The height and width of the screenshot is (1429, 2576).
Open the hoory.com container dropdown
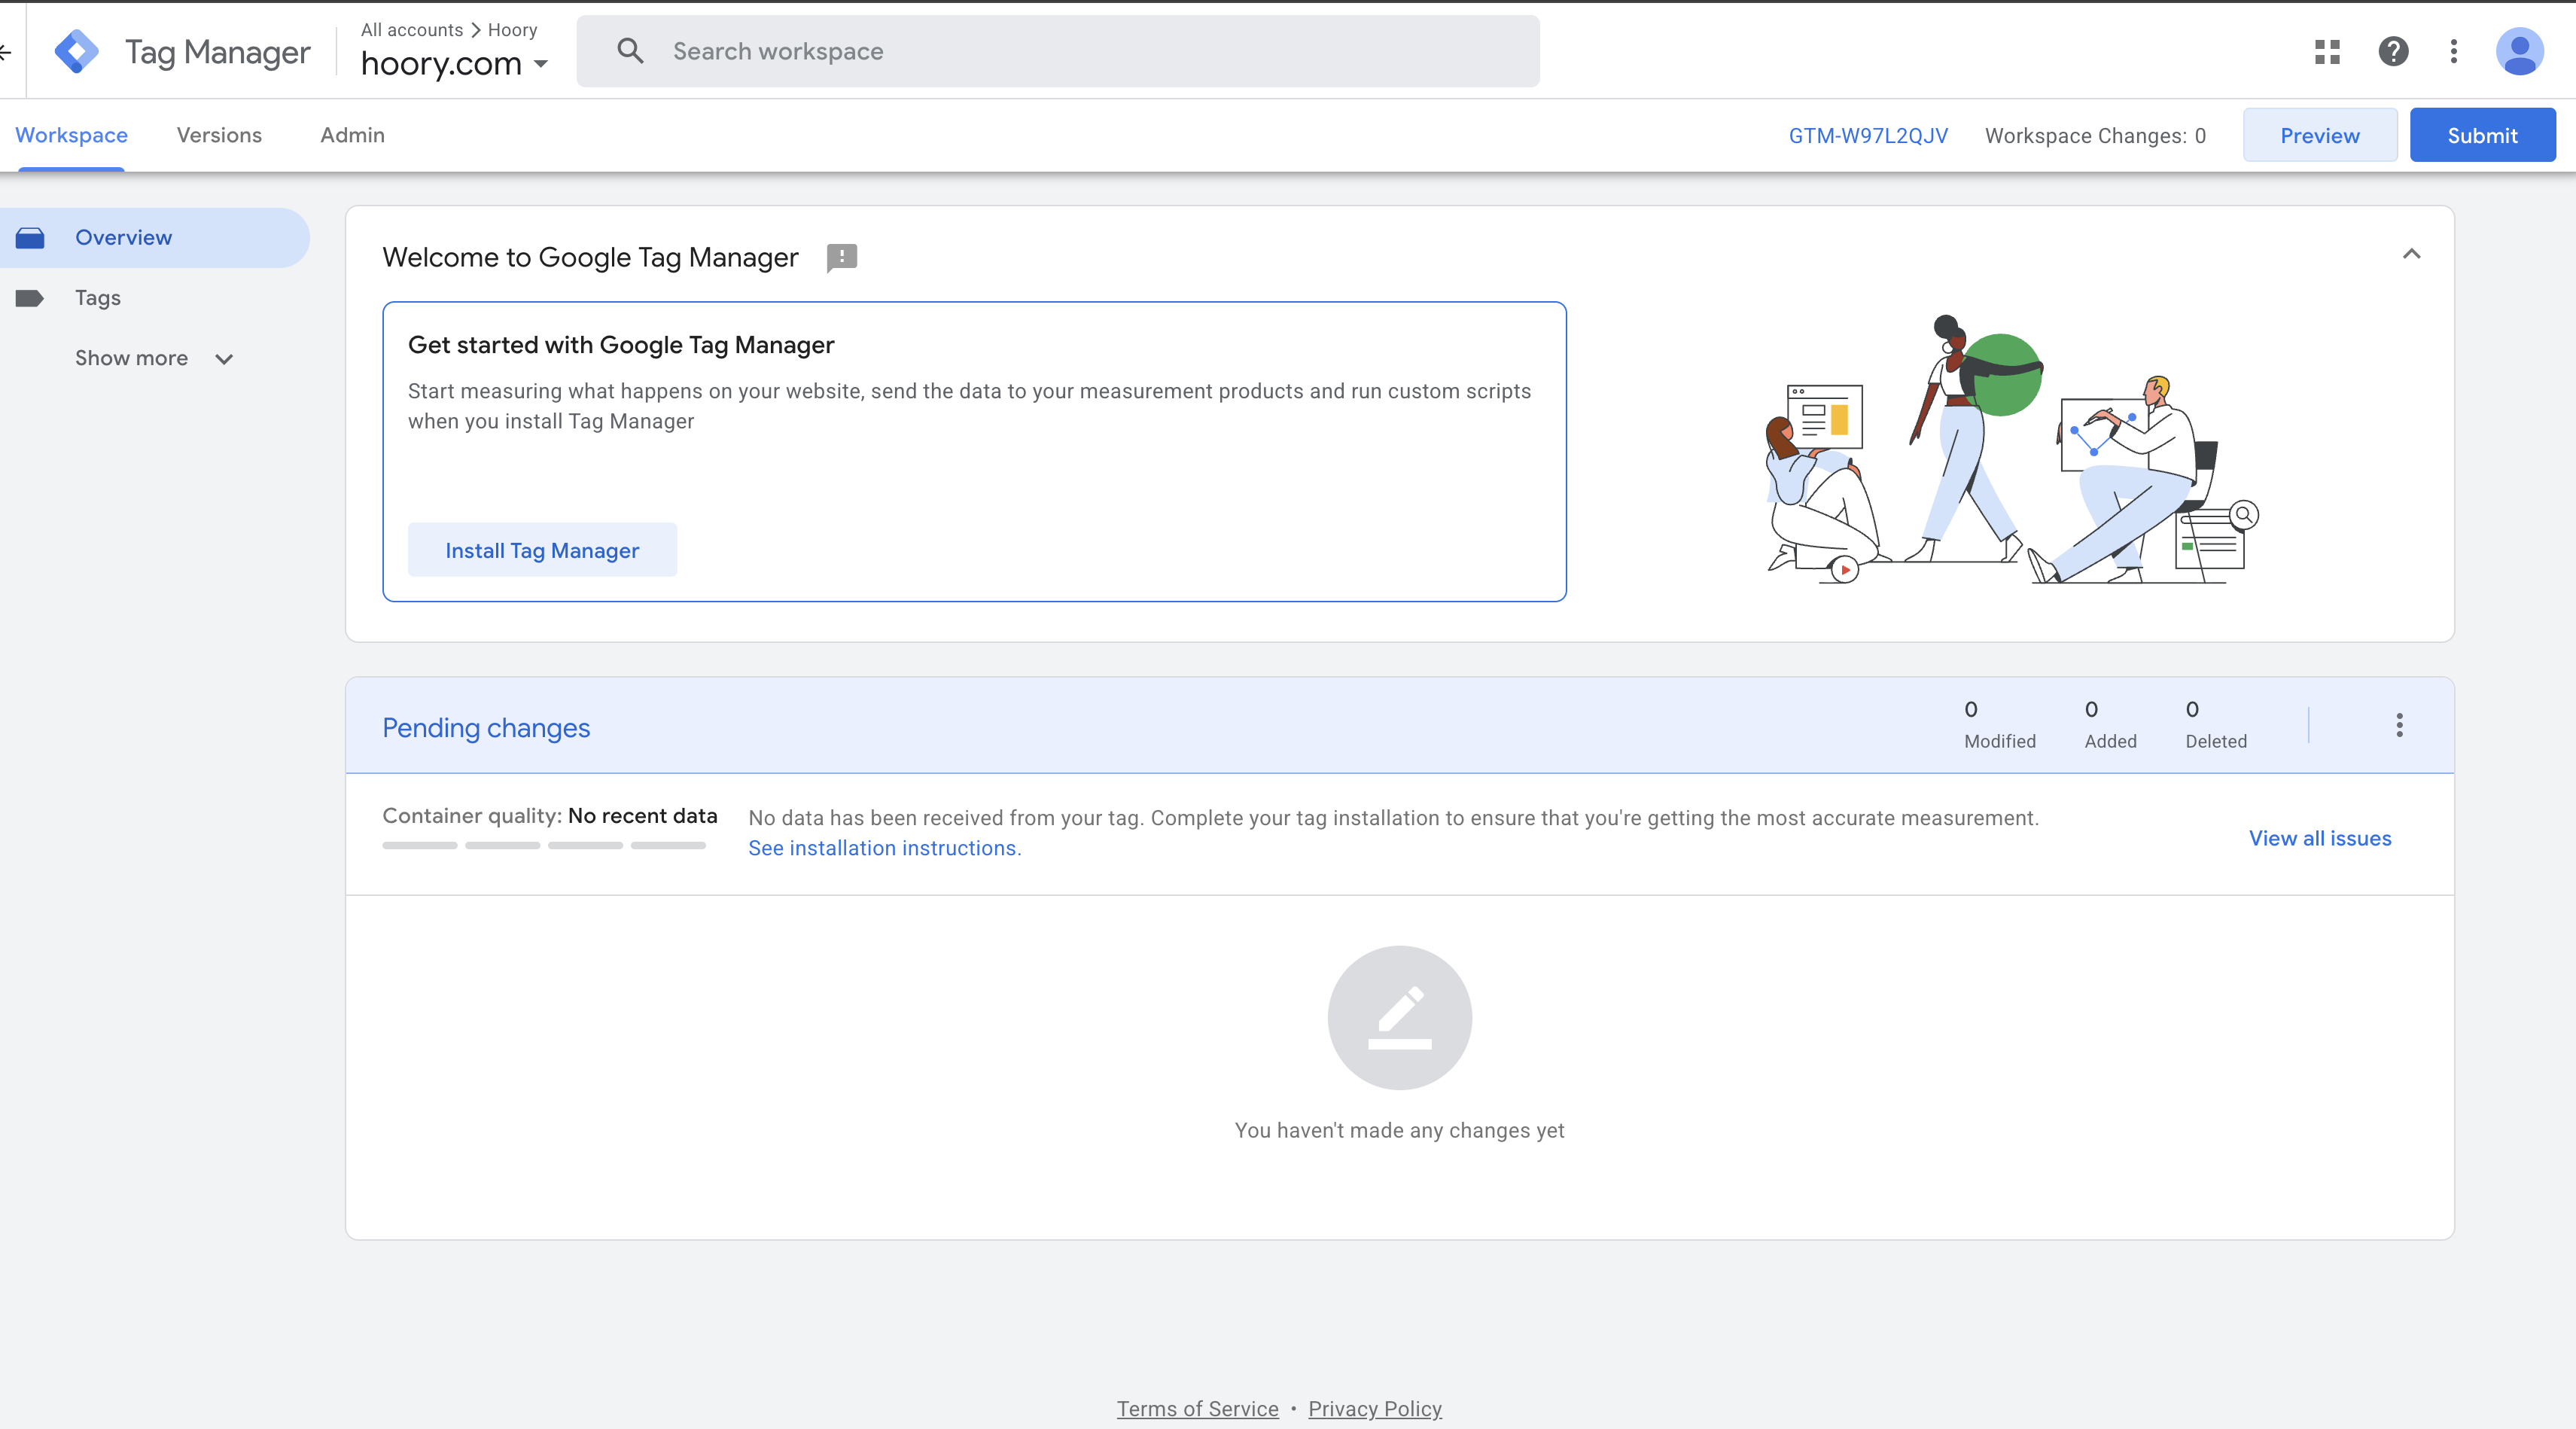coord(455,63)
